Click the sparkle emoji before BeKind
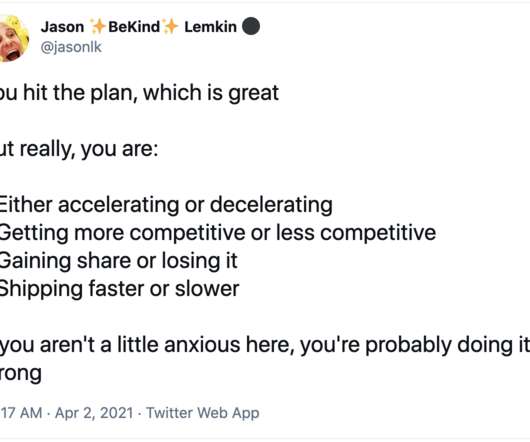This screenshot has height=442, width=530. point(98,27)
